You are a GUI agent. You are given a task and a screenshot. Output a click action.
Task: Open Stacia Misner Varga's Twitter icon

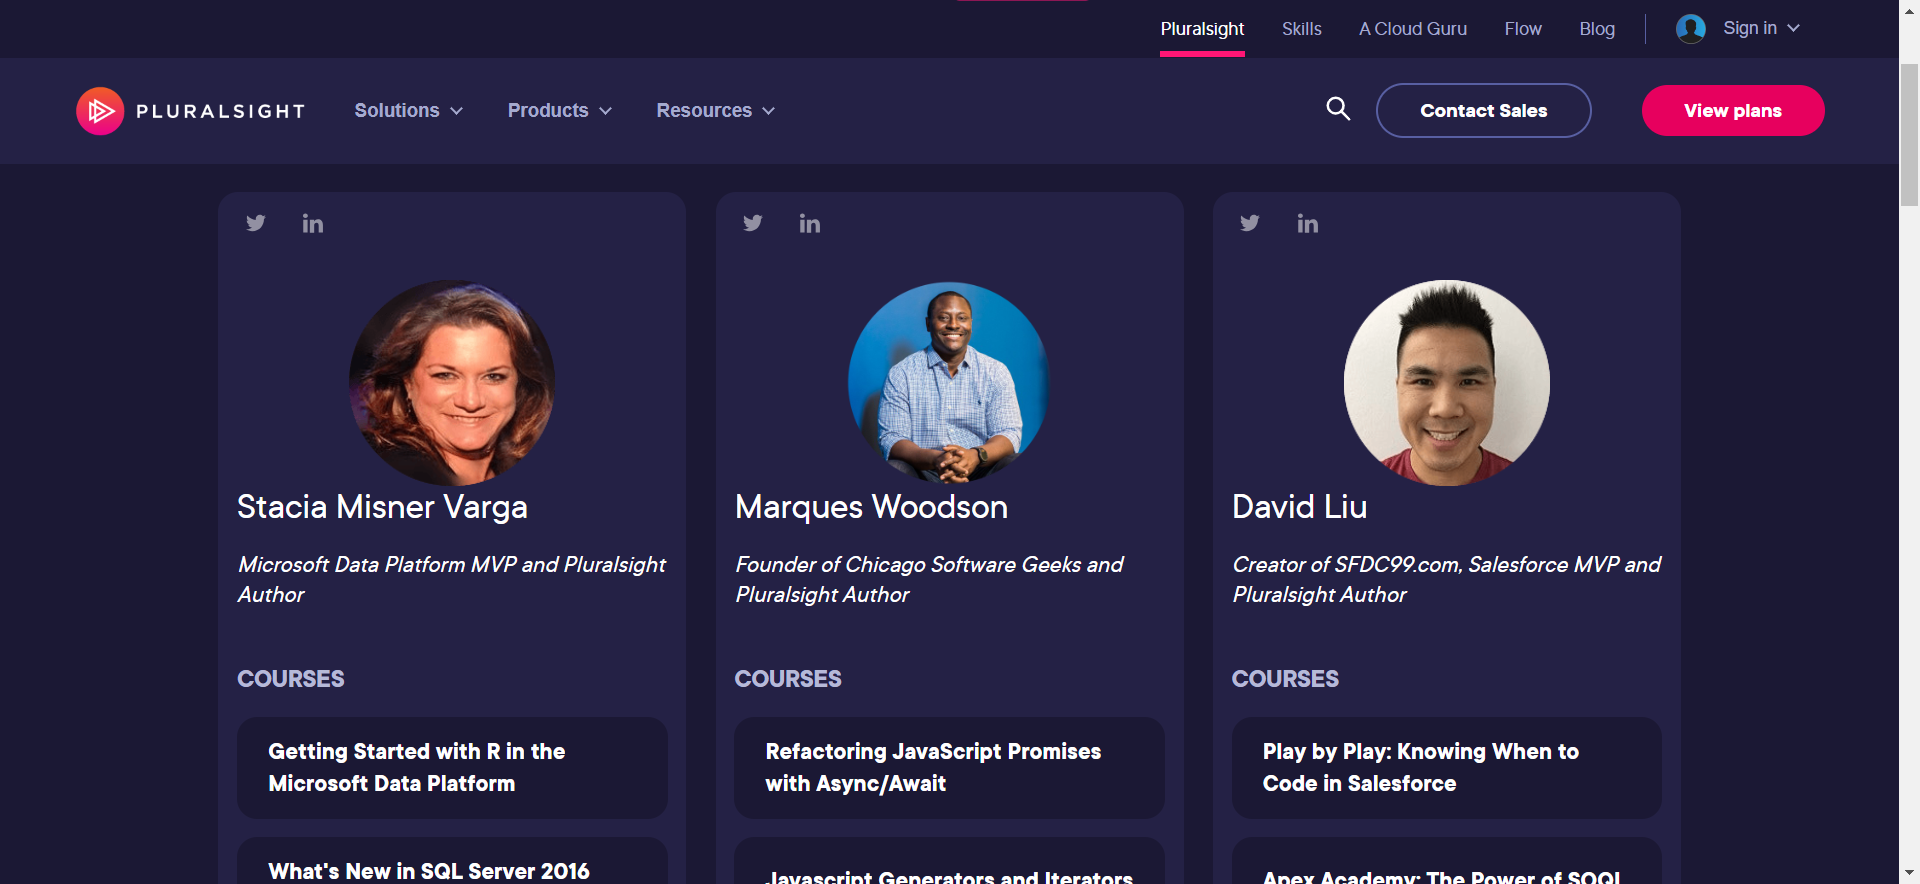(x=256, y=223)
